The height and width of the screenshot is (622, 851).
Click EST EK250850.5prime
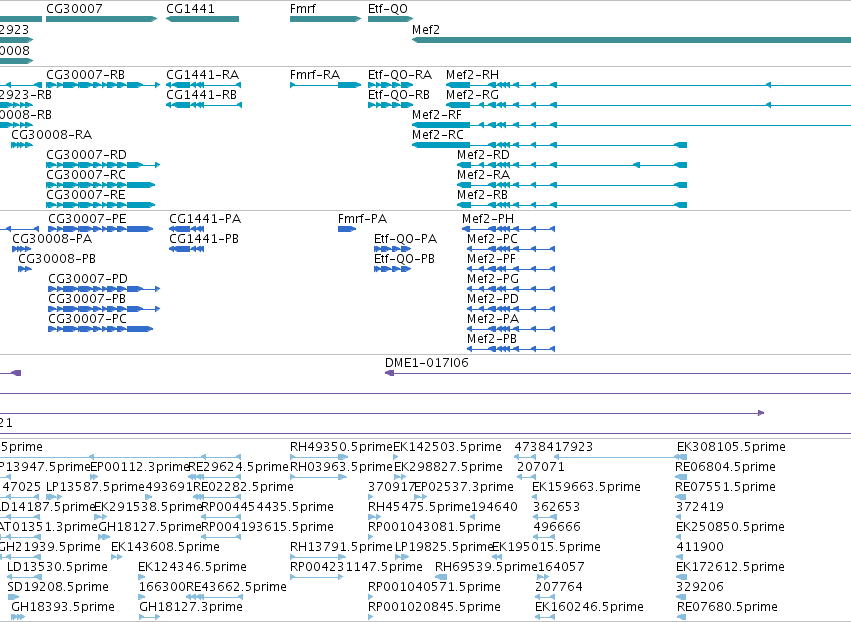(x=679, y=537)
